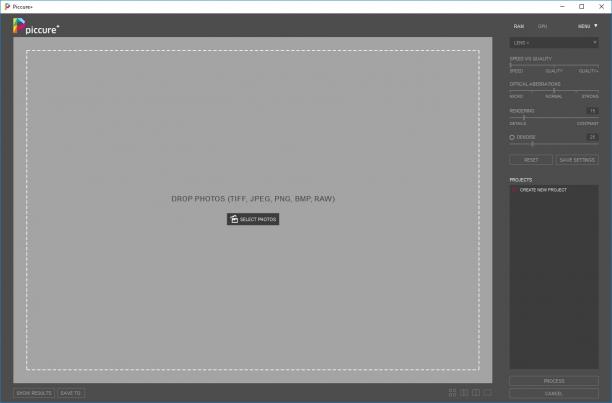Click the 'Micro' aberrations label
The width and height of the screenshot is (612, 403).
516,96
